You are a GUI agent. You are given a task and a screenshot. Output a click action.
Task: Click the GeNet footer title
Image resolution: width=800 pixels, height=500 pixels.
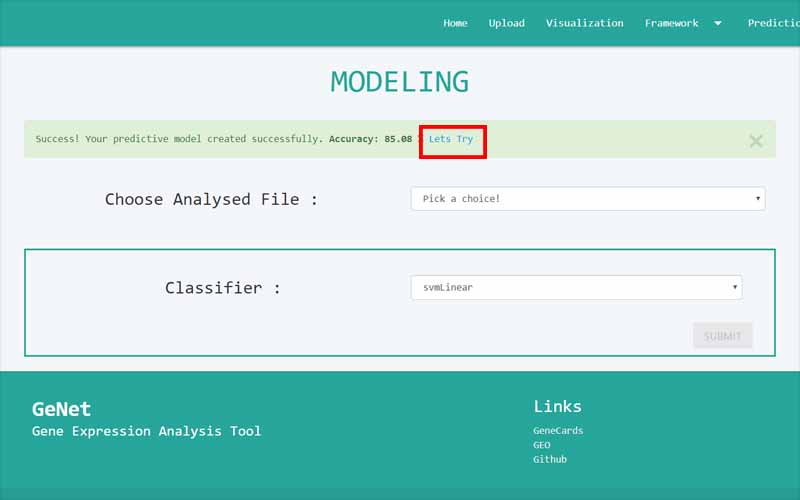[x=61, y=409]
